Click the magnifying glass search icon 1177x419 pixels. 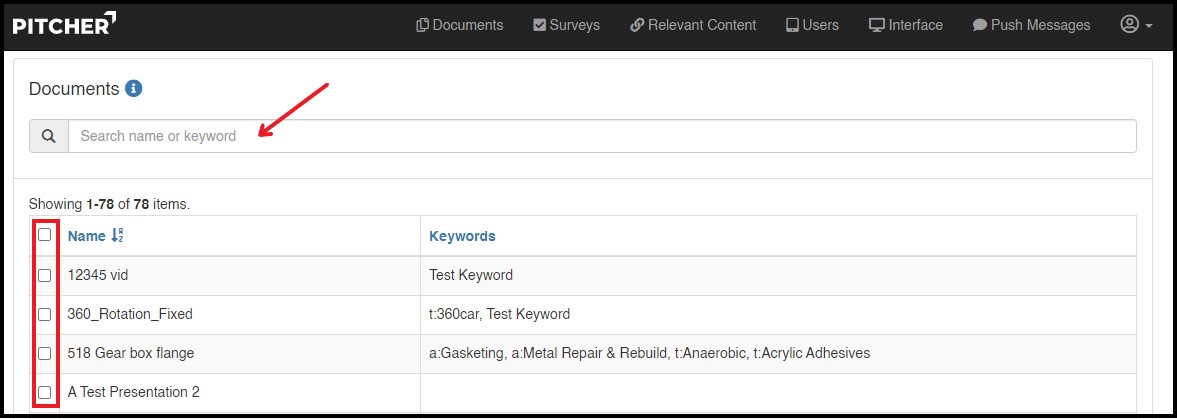48,136
